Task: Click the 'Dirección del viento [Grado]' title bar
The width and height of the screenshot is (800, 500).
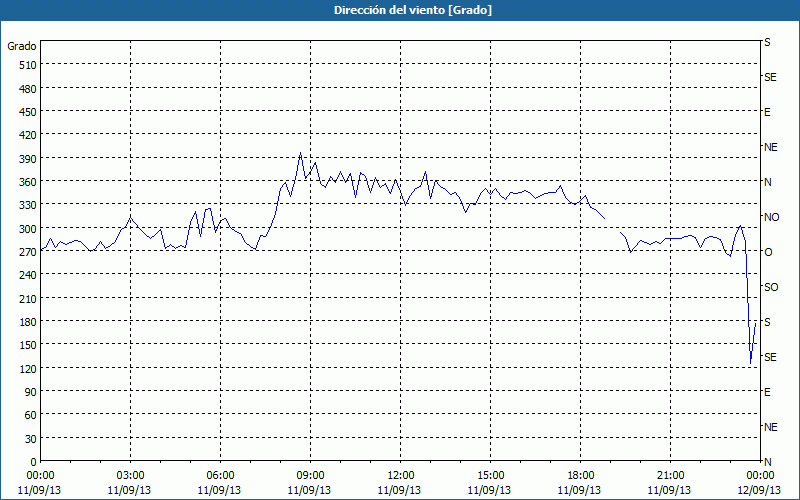Action: (x=400, y=10)
